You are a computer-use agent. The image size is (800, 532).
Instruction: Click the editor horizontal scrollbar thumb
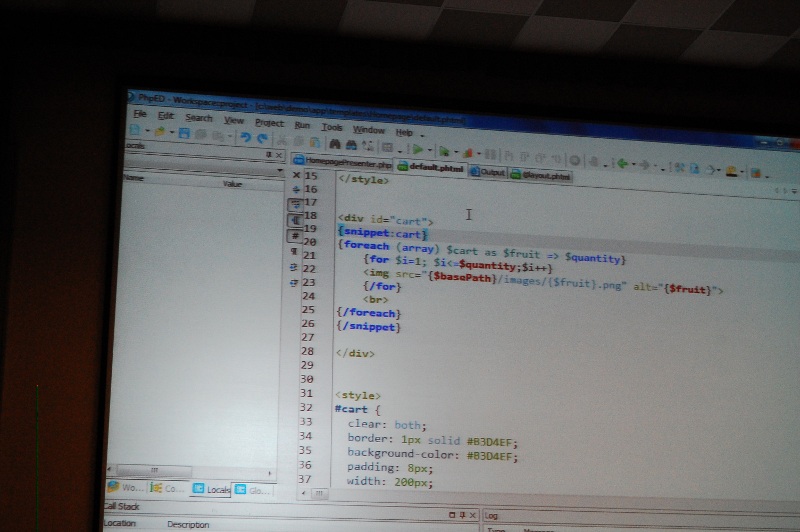tap(319, 493)
